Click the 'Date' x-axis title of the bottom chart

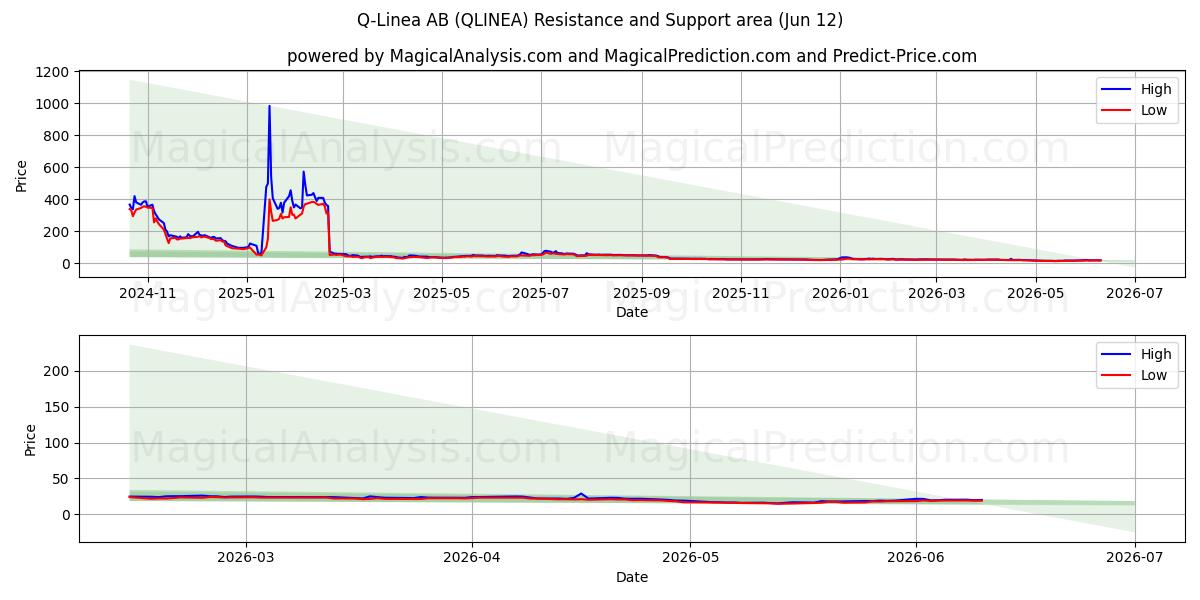pyautogui.click(x=631, y=577)
